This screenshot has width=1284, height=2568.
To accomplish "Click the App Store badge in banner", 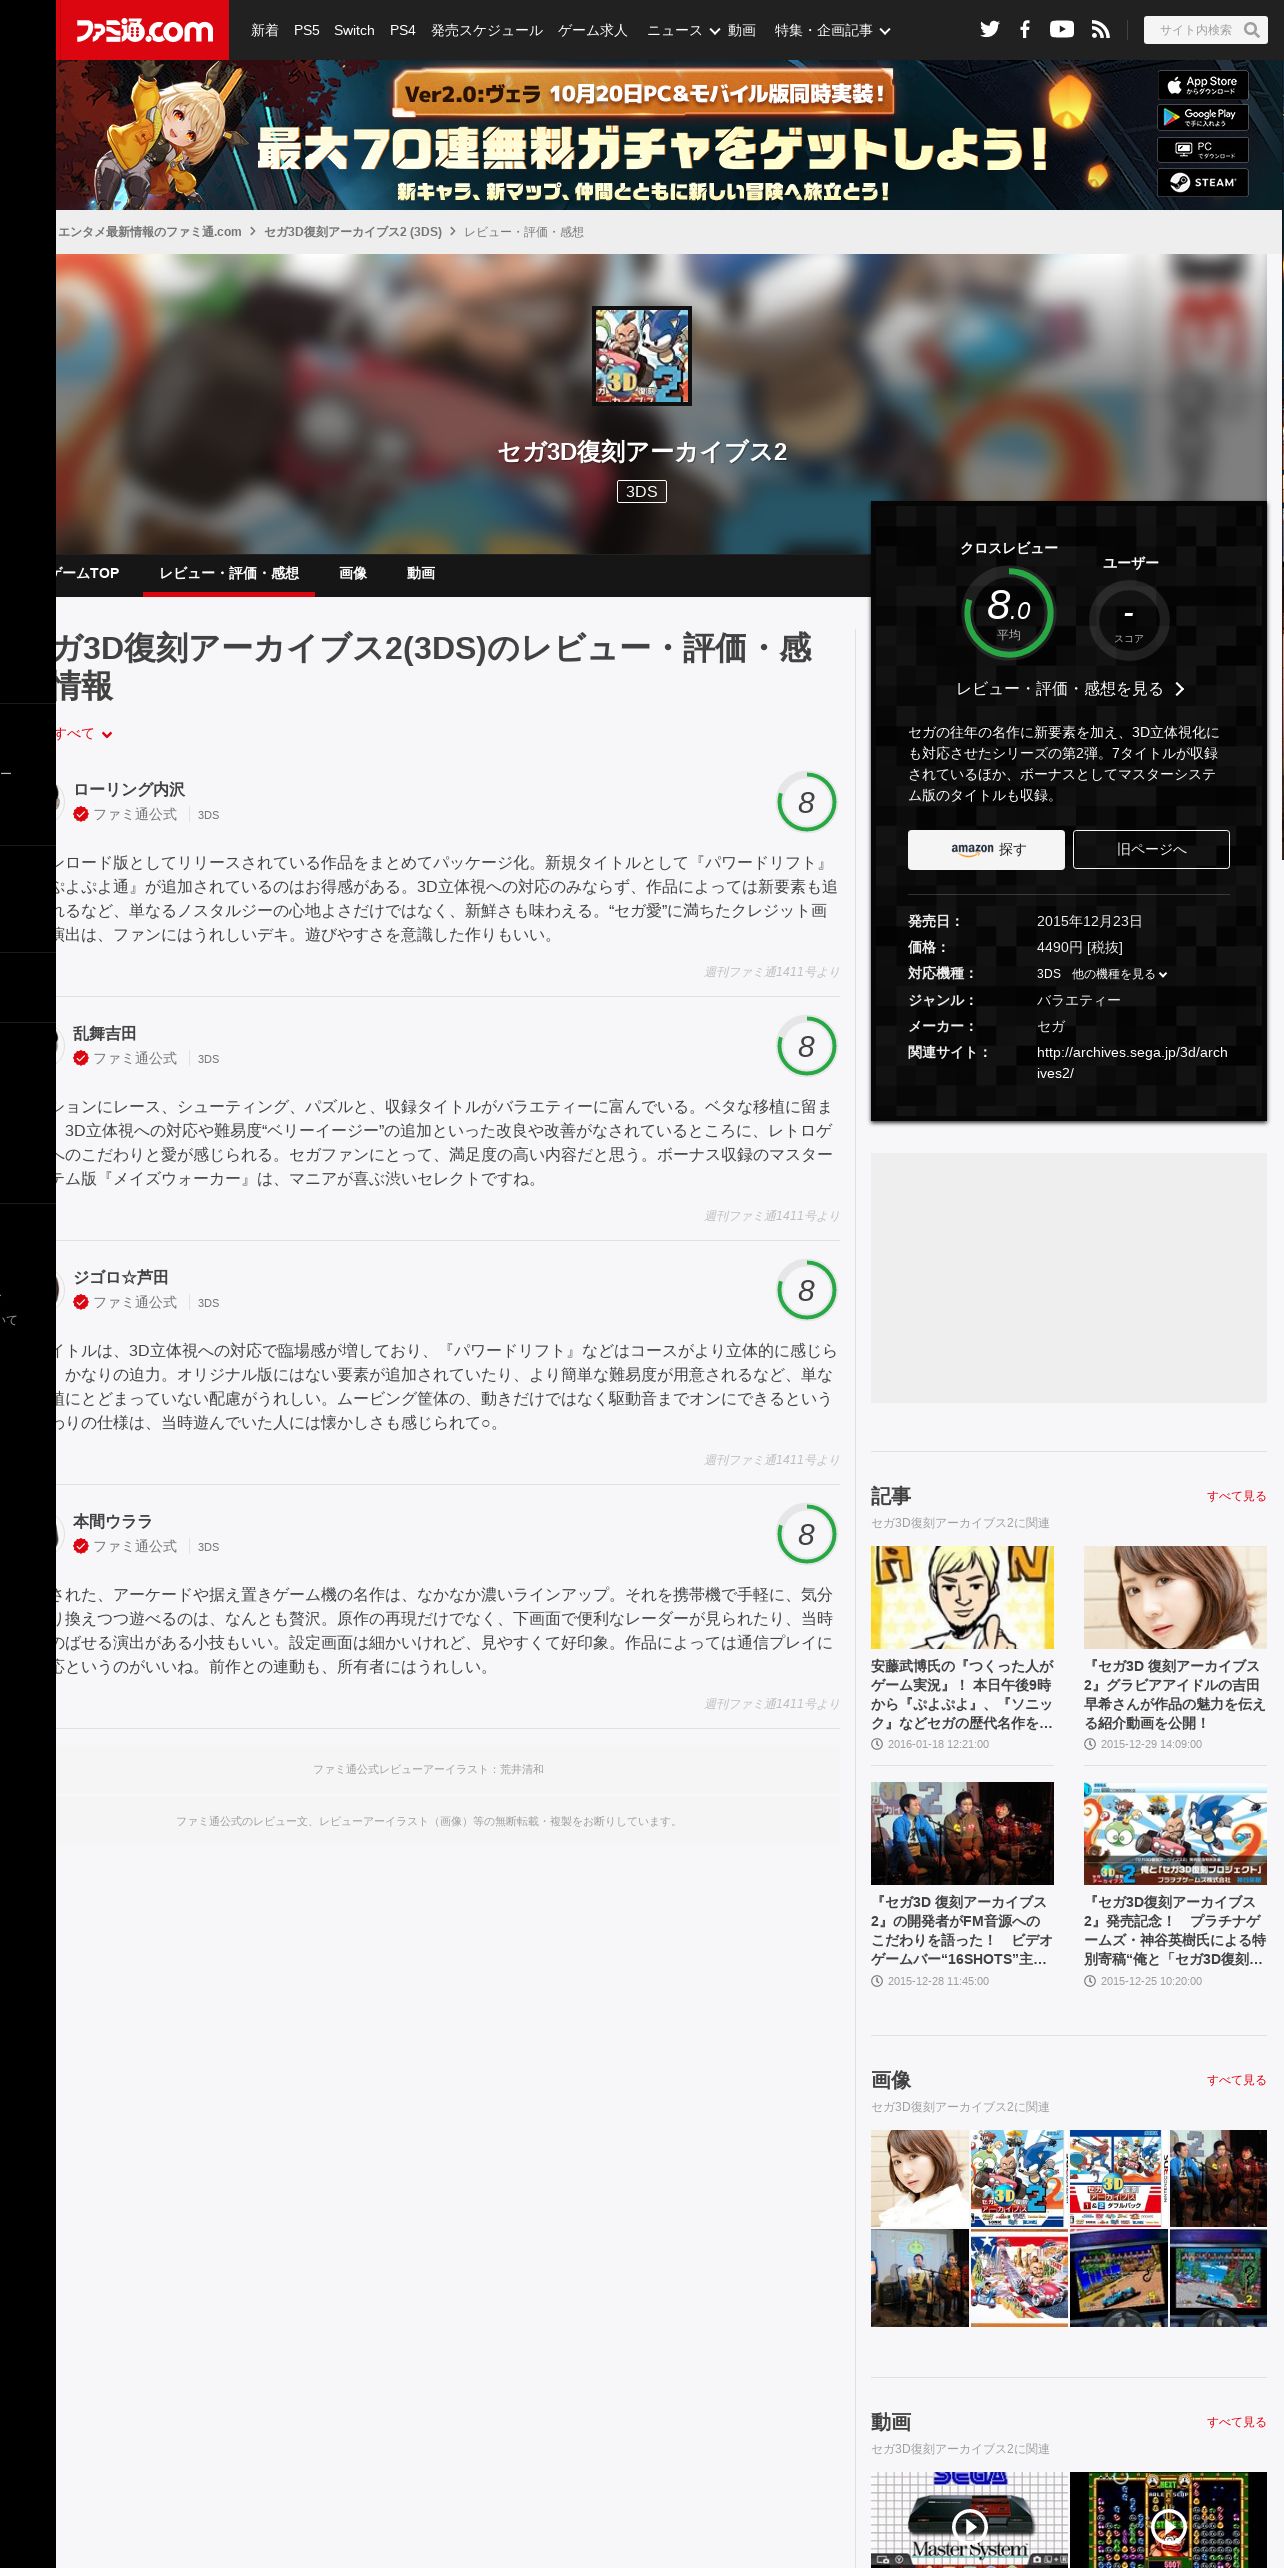I will 1203,85.
